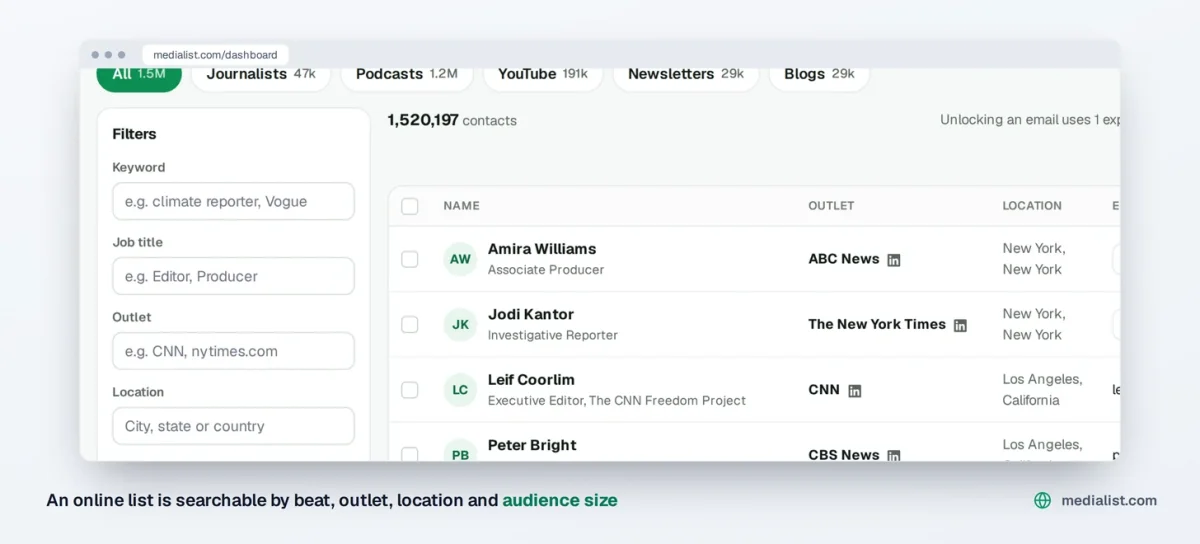Open LinkedIn icon next to The New York Times
This screenshot has height=544, width=1200.
pyautogui.click(x=960, y=325)
